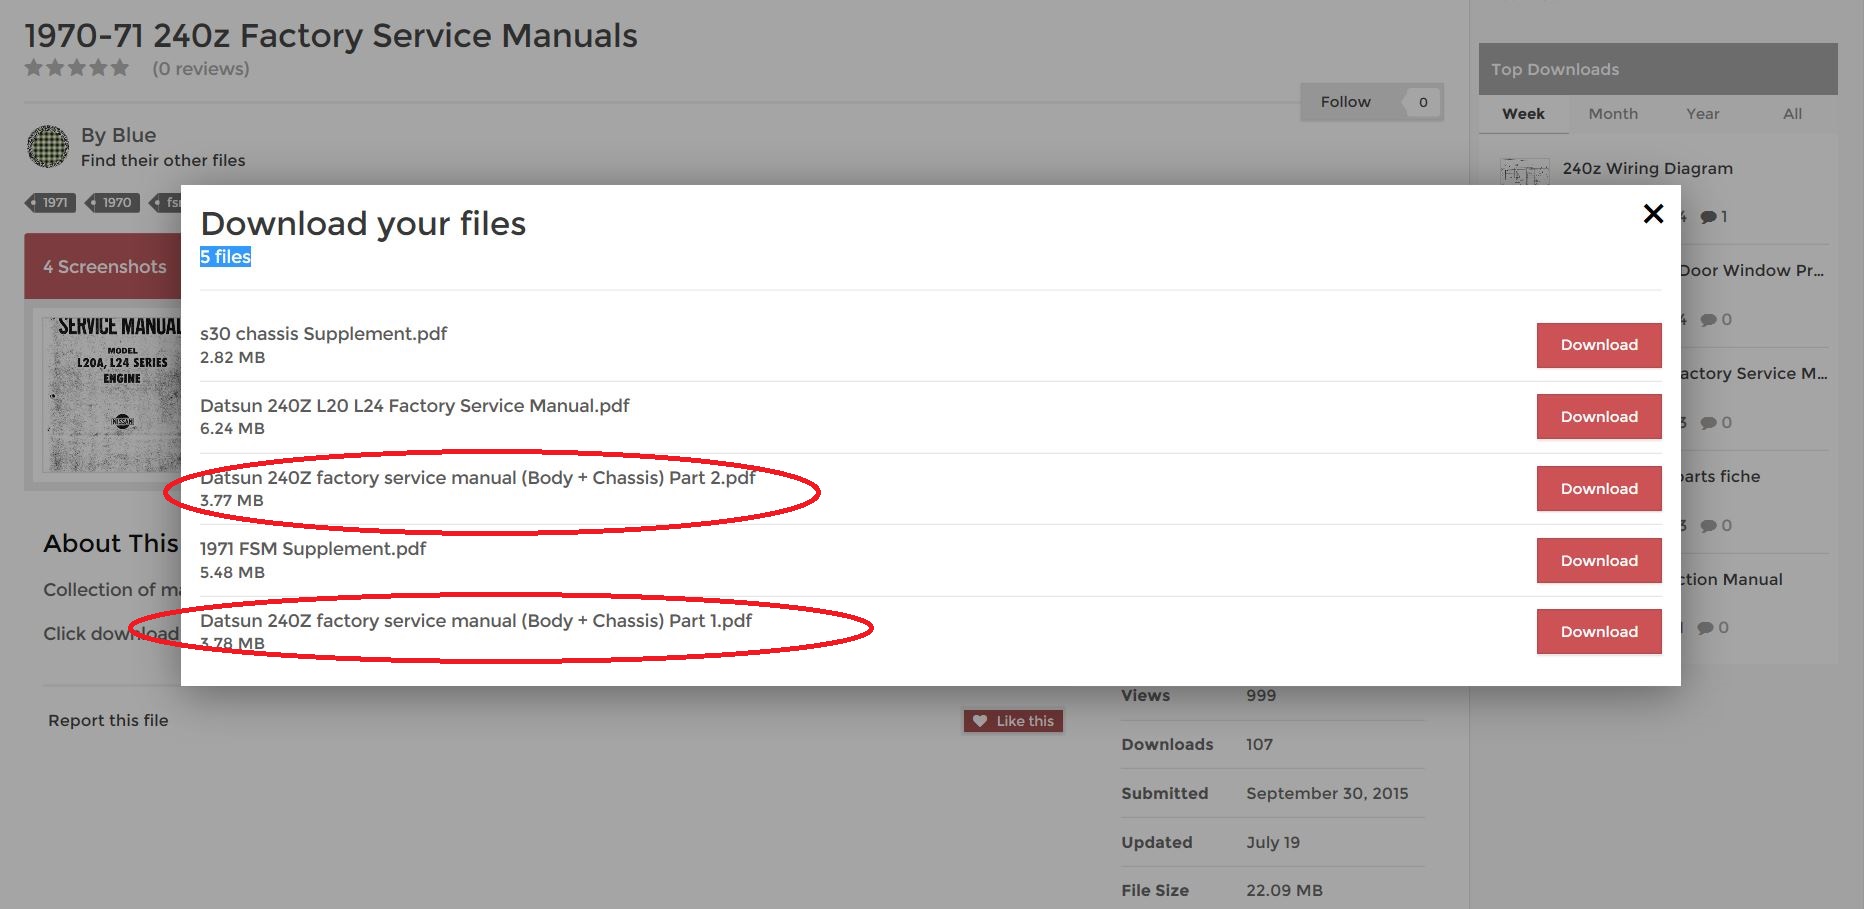Open 240z Wiring Diagram download
The height and width of the screenshot is (909, 1864).
(x=1648, y=169)
